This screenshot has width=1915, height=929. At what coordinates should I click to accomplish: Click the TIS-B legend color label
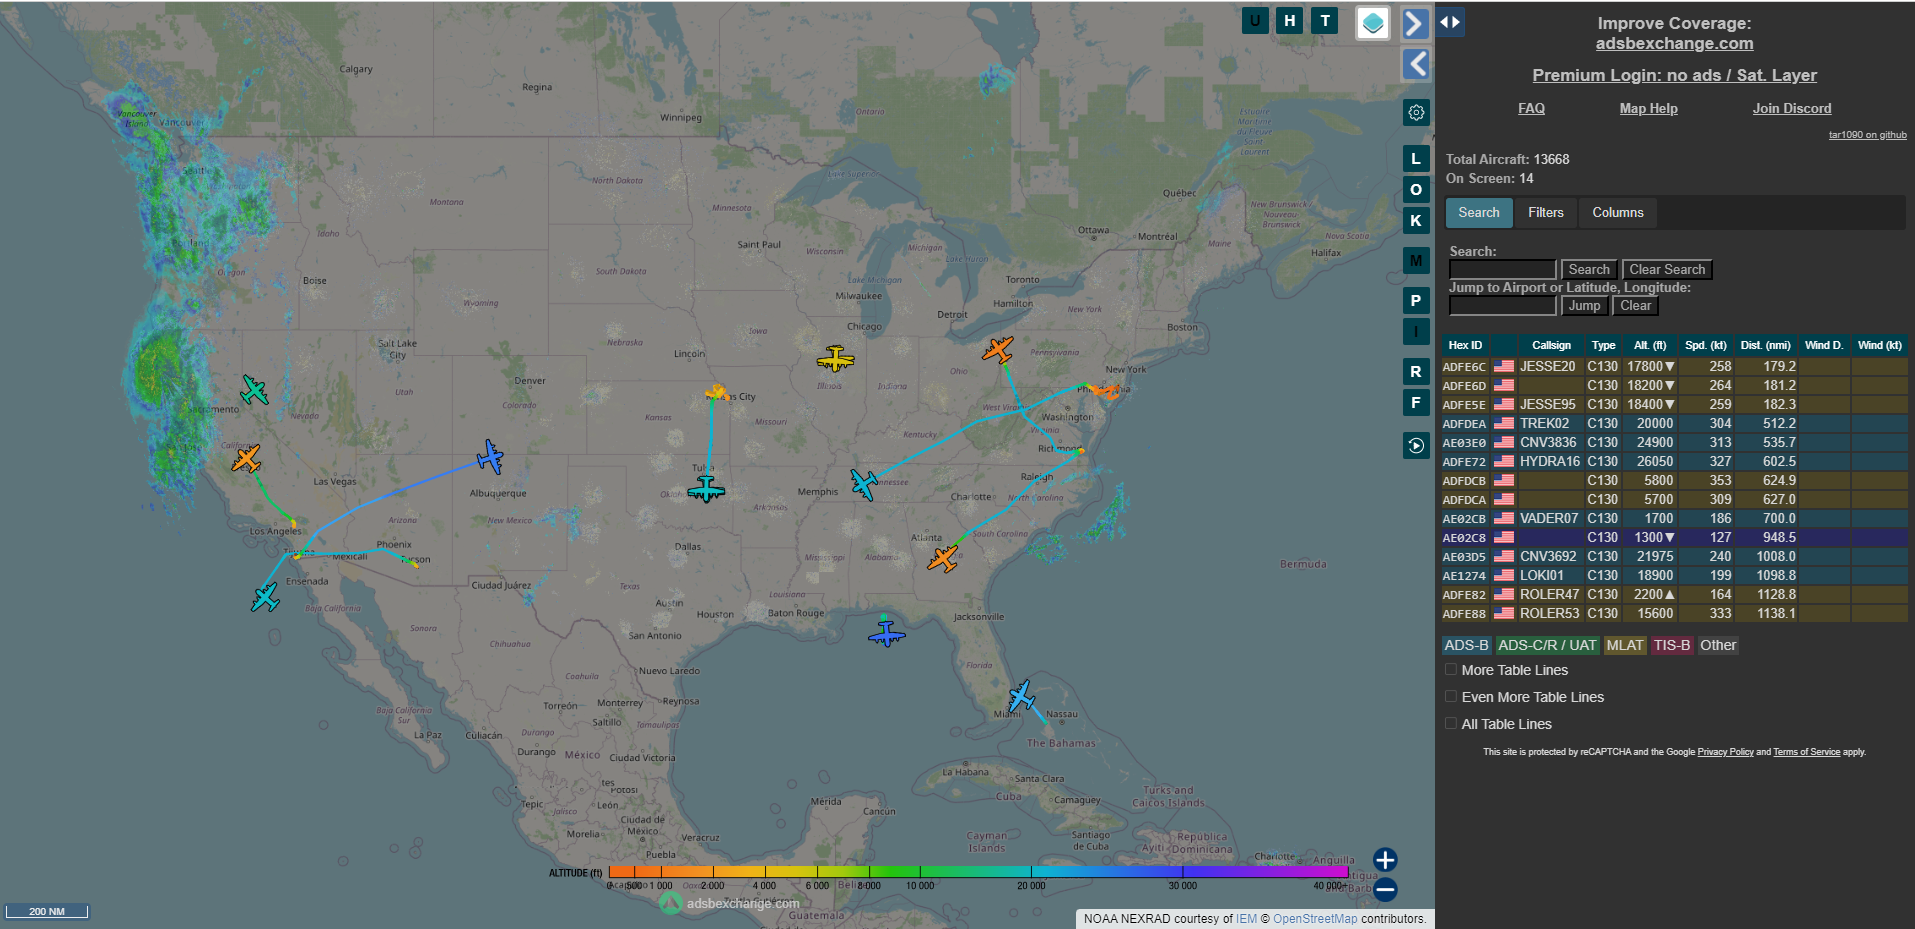1672,645
